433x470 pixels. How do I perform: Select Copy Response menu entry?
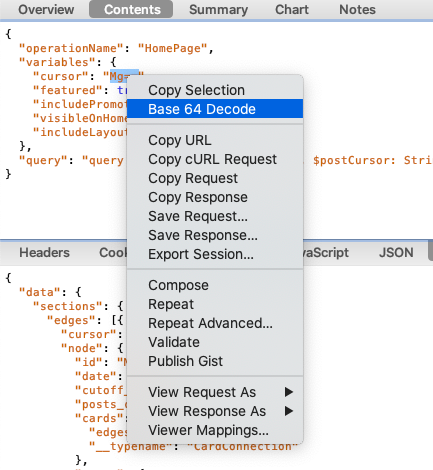215,197
